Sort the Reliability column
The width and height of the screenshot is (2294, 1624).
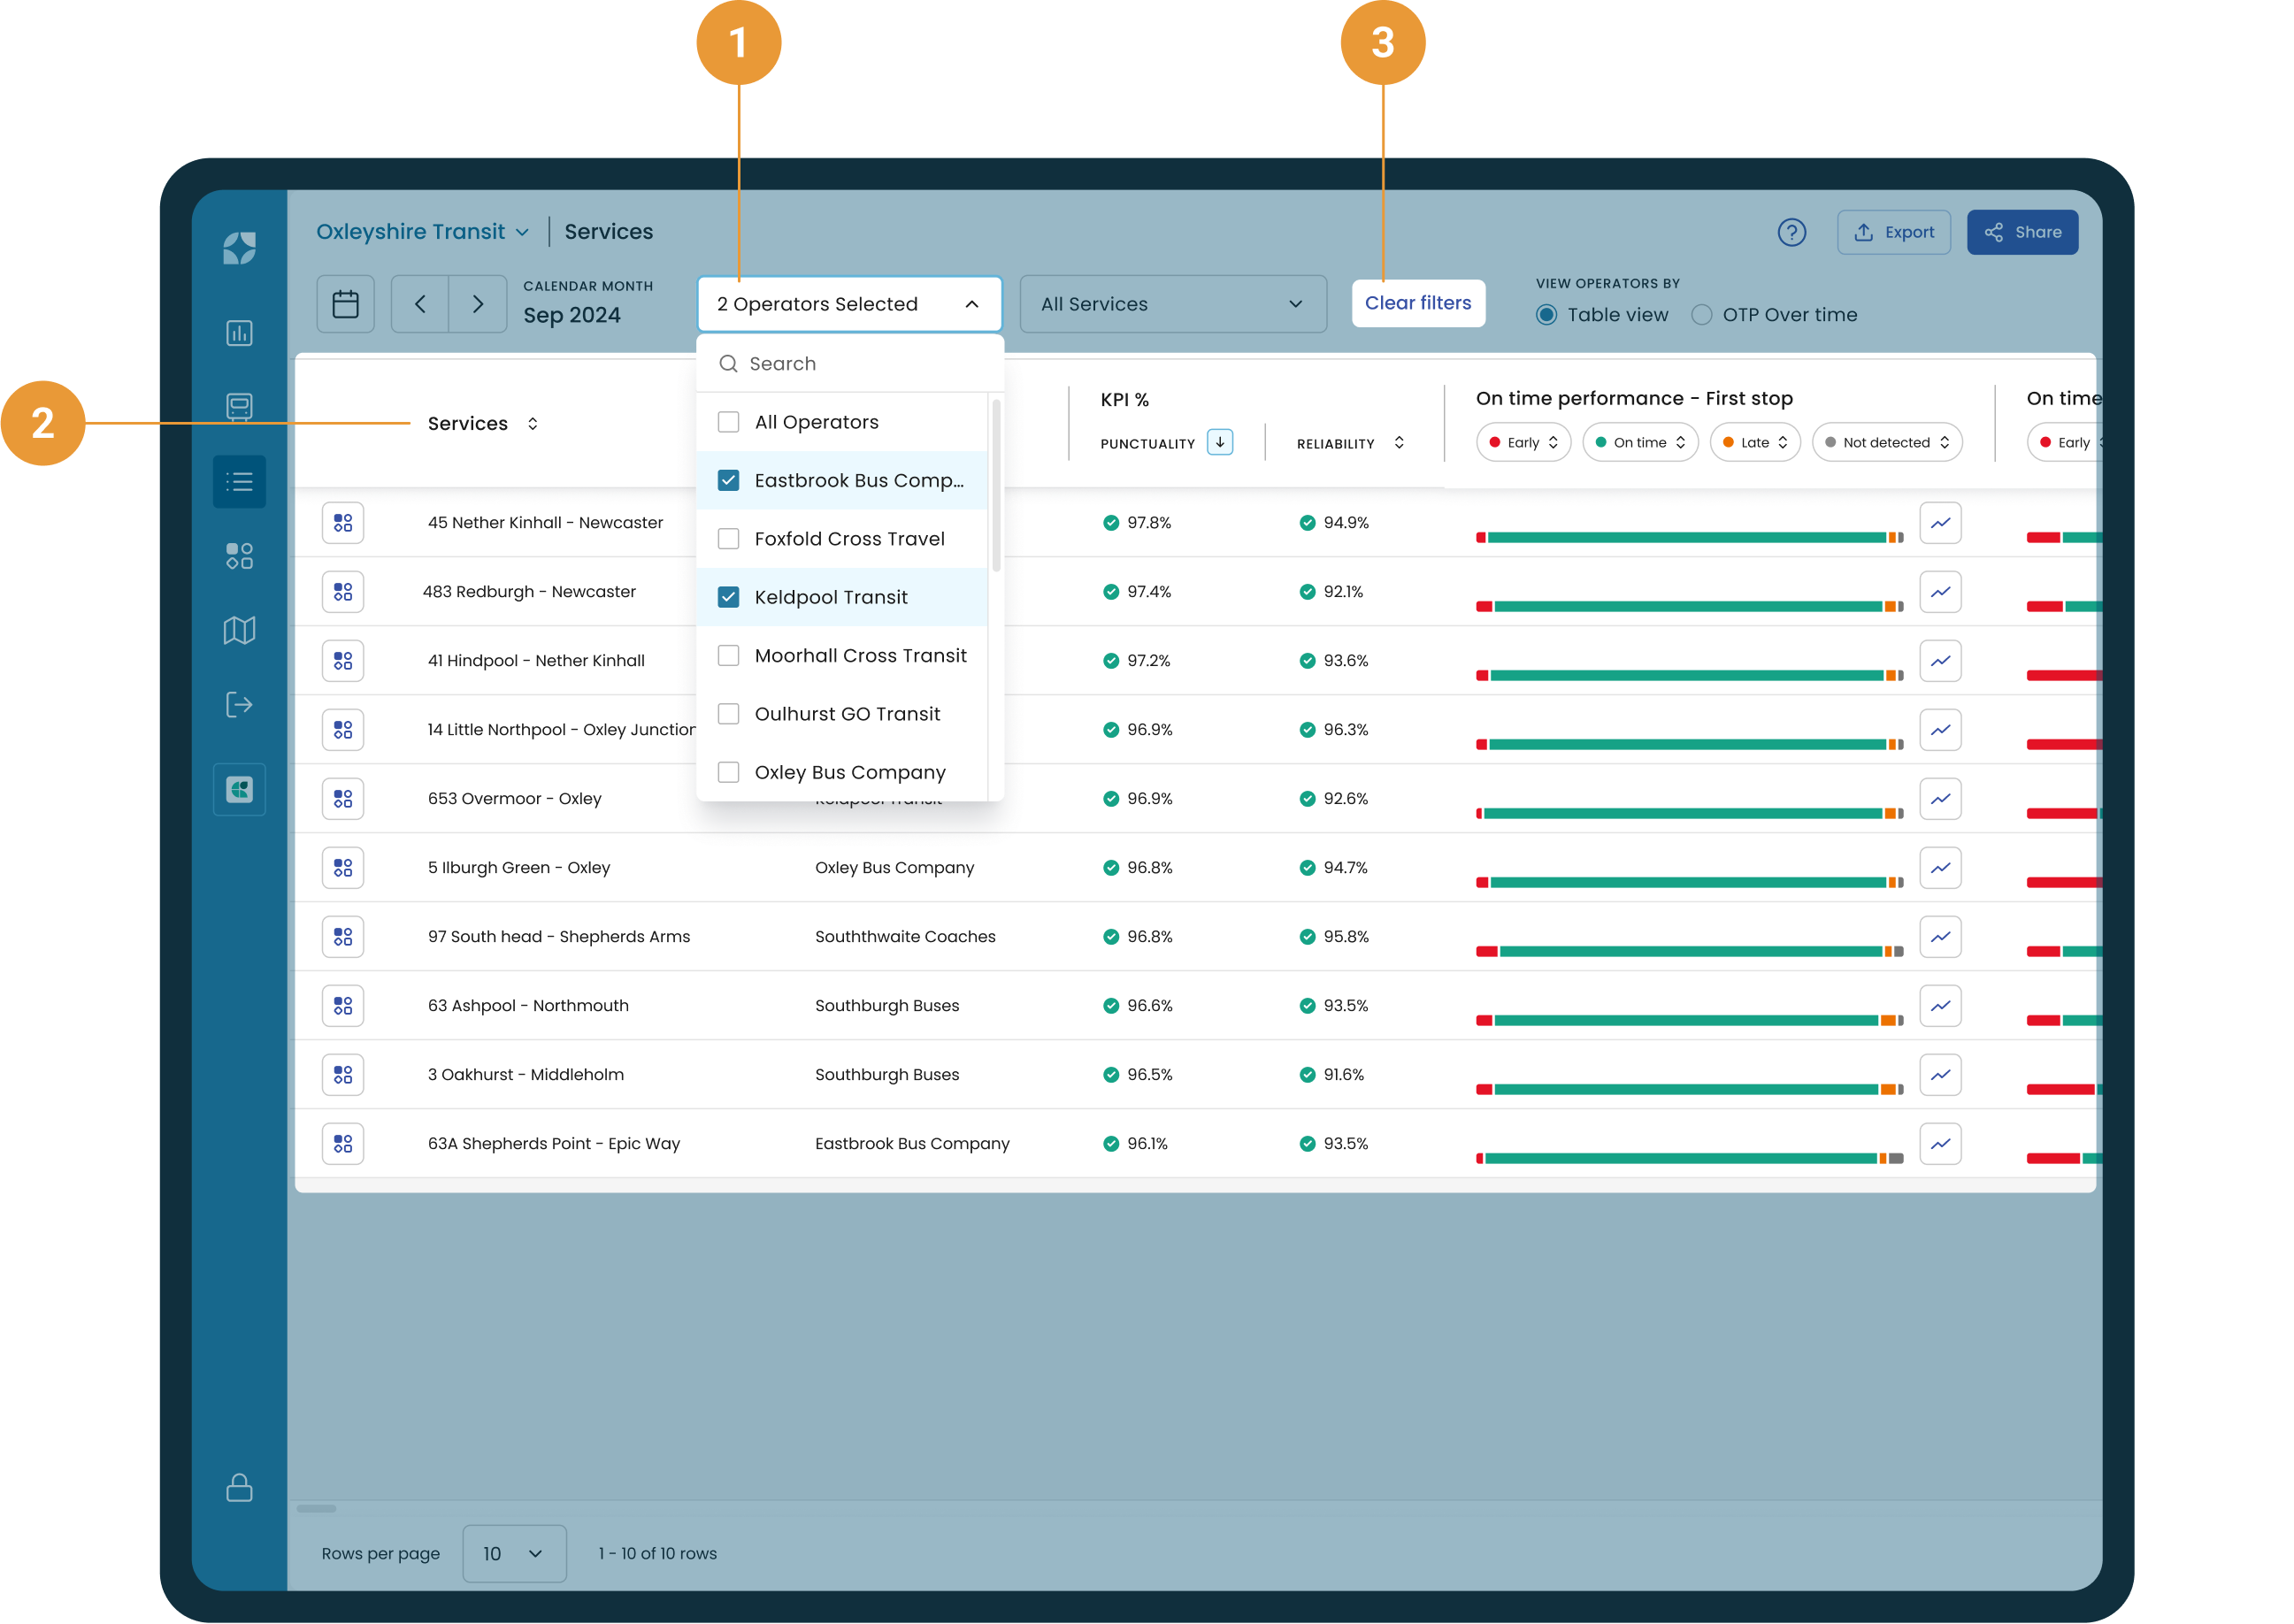tap(1398, 443)
